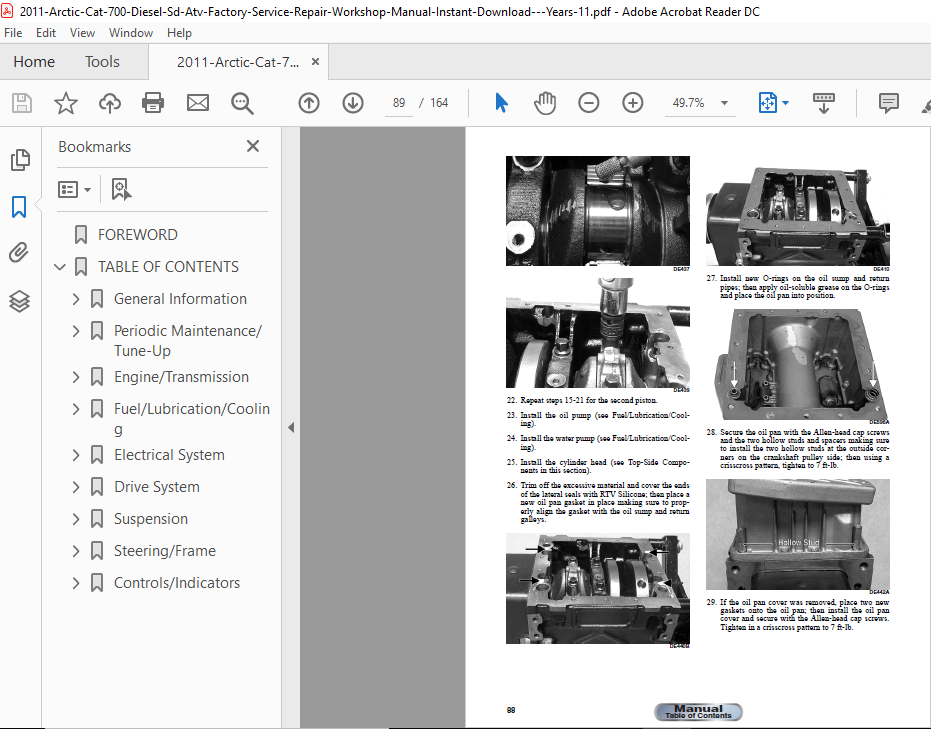This screenshot has width=931, height=729.
Task: Select the Steering/Frame bookmark
Action: coord(164,551)
